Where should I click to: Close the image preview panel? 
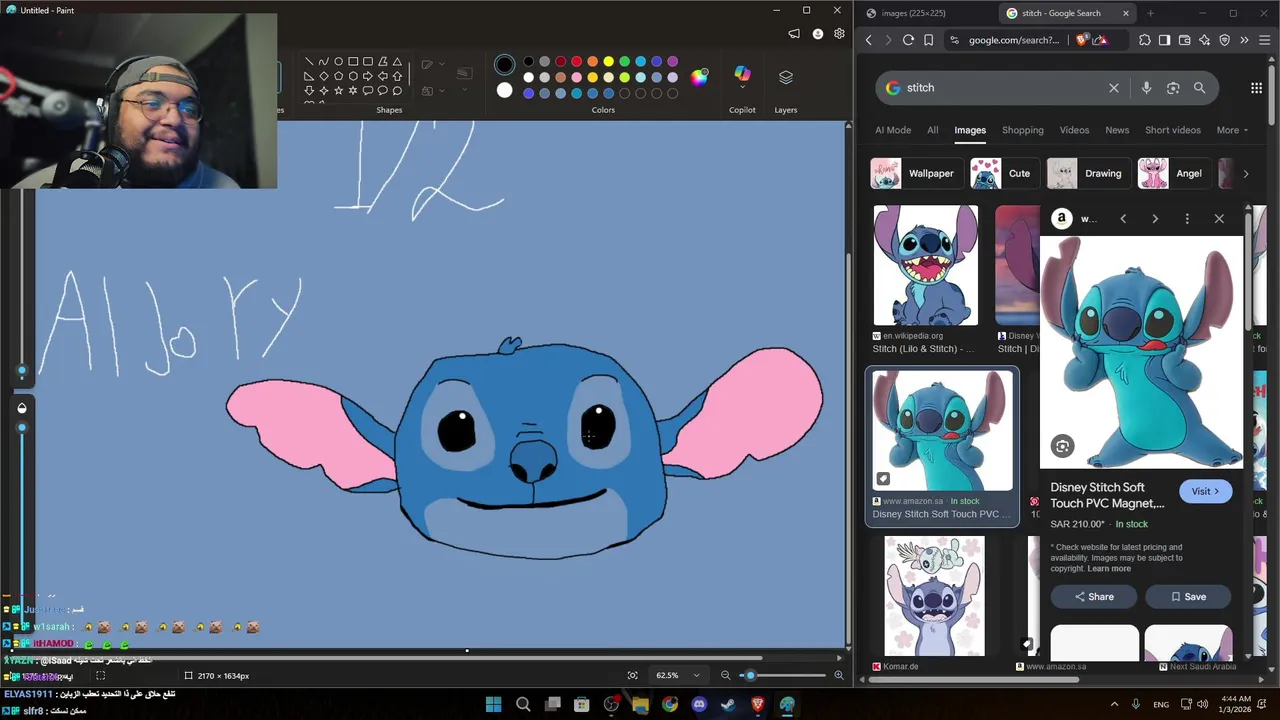click(x=1219, y=219)
